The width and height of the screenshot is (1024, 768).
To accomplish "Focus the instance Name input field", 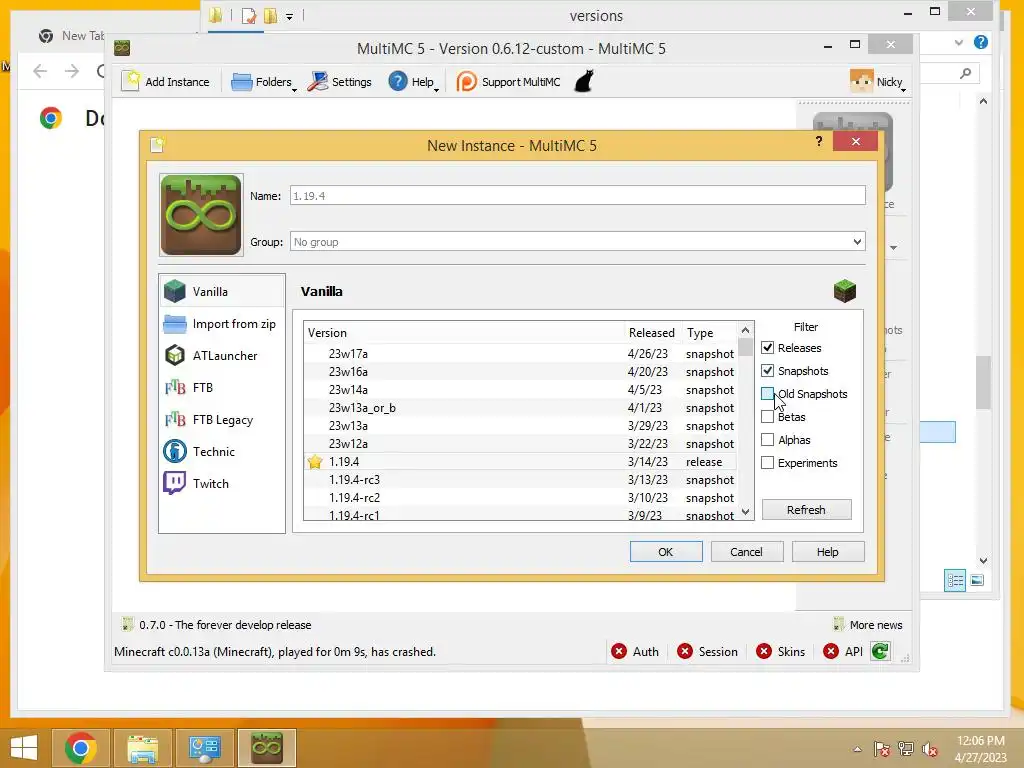I will point(577,195).
